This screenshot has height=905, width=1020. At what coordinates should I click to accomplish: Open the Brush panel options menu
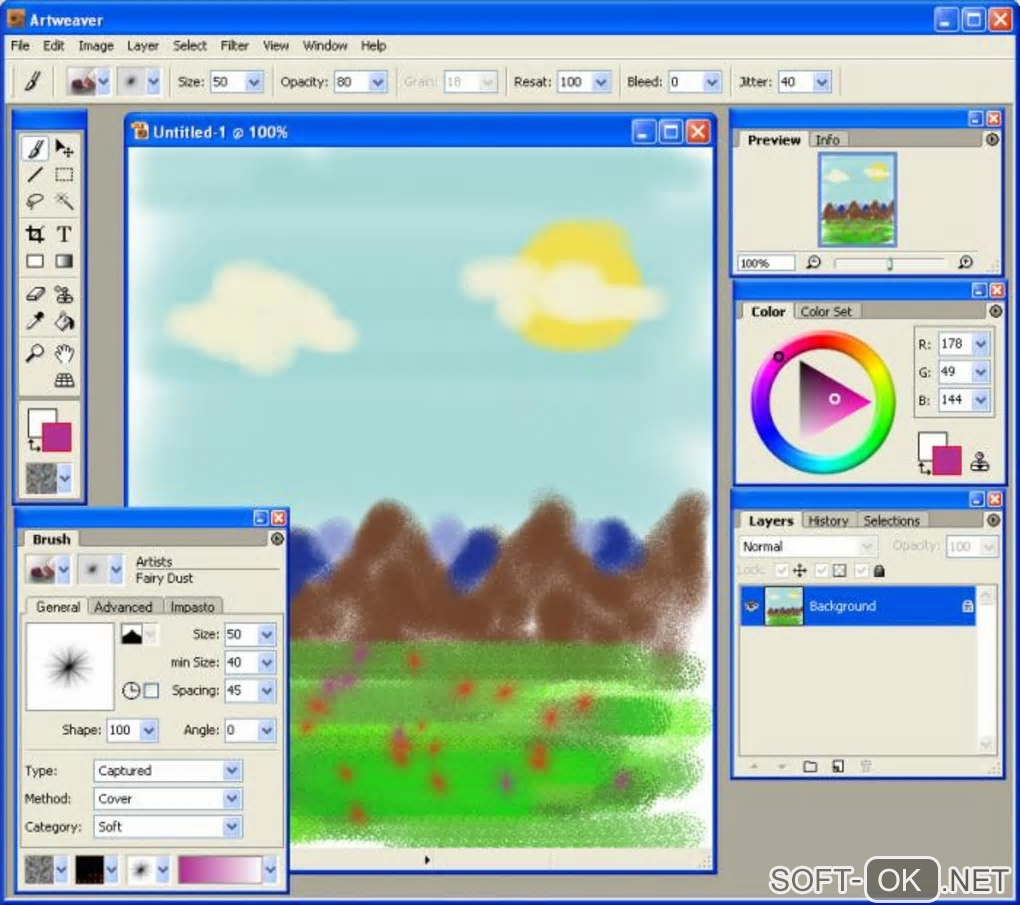click(277, 539)
